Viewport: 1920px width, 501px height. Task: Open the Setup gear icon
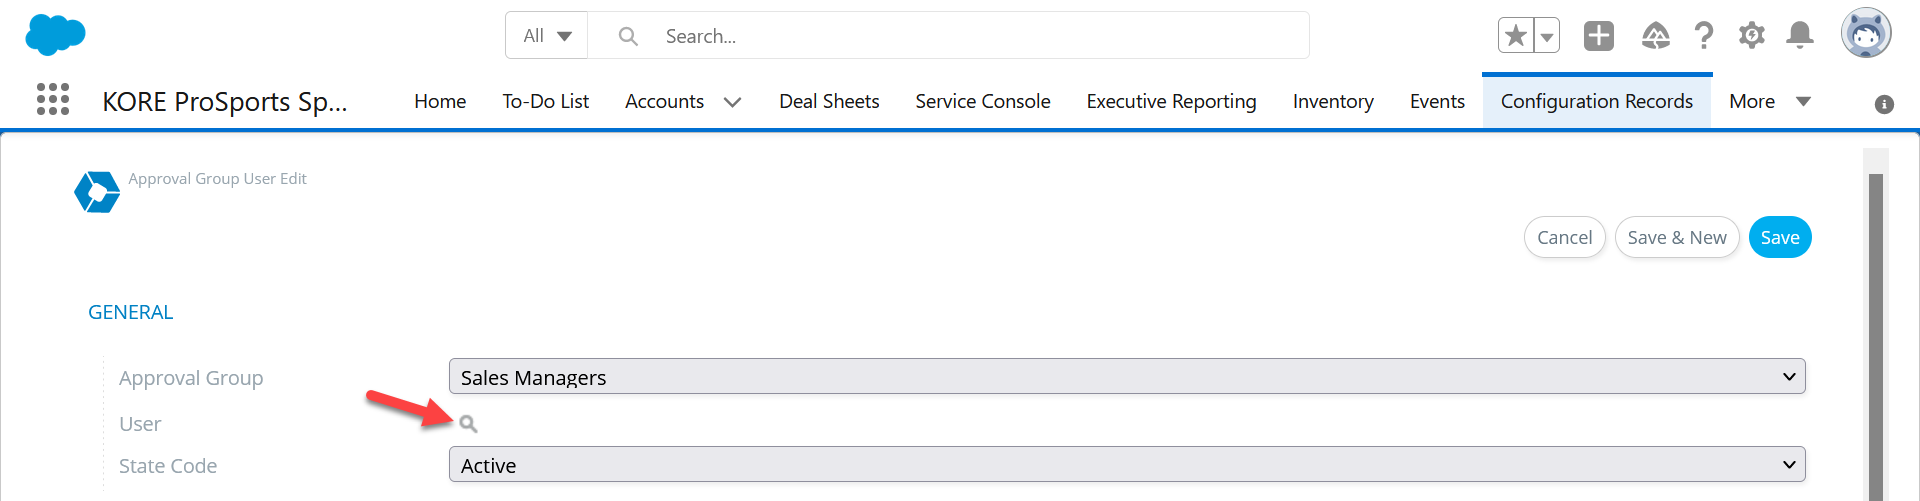coord(1752,36)
